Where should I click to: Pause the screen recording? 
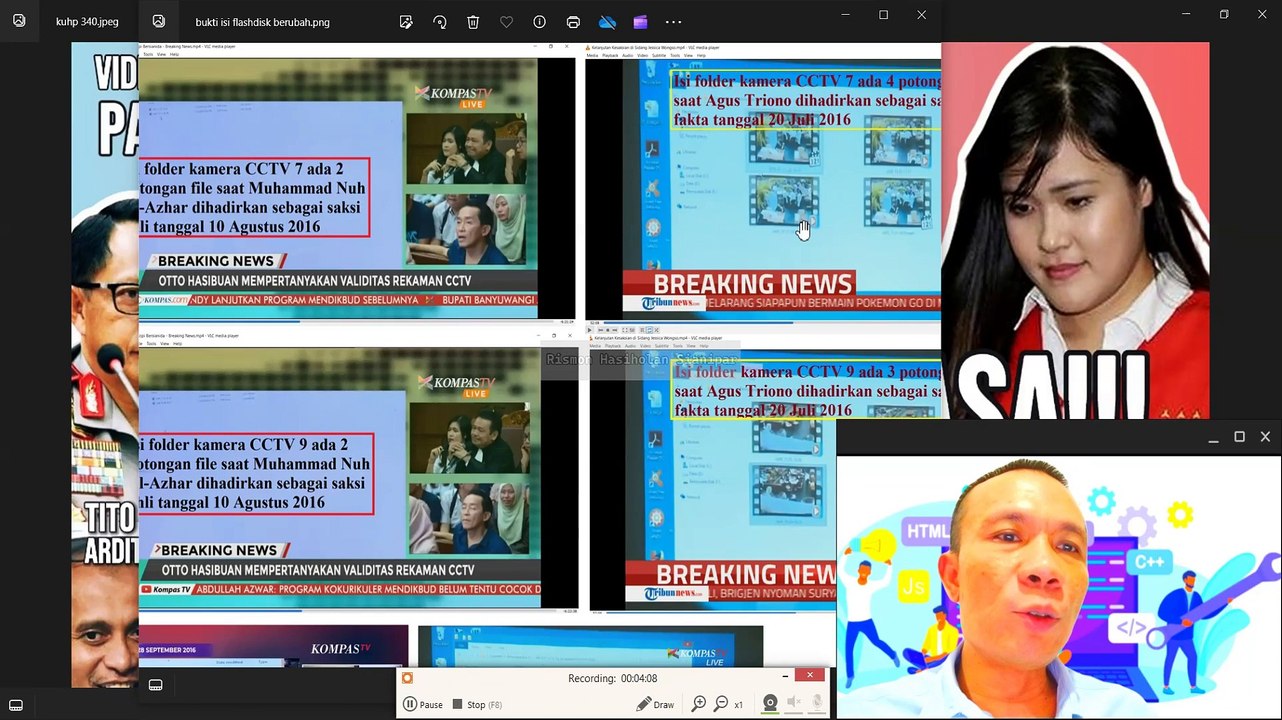423,704
